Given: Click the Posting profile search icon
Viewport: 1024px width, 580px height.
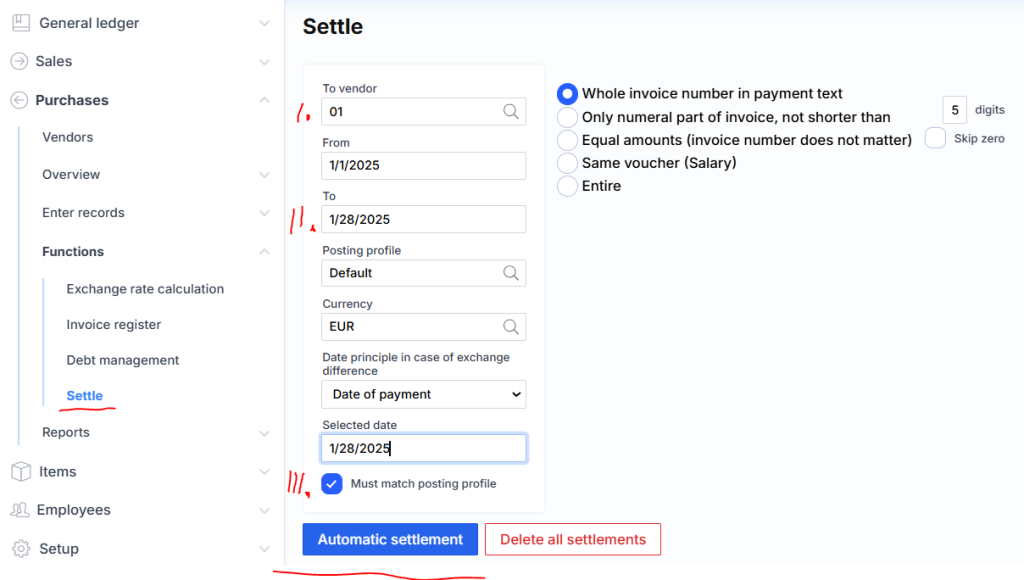Looking at the screenshot, I should coord(511,273).
